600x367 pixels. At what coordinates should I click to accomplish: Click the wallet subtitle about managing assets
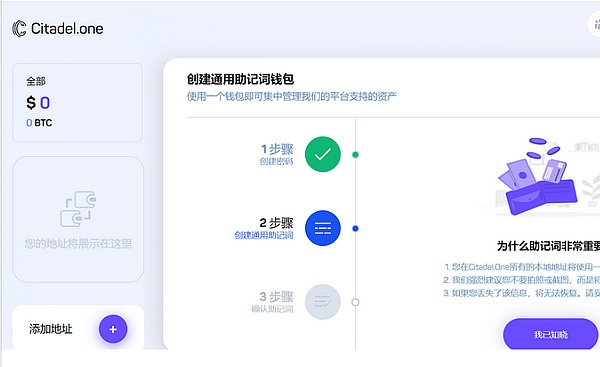click(x=292, y=96)
